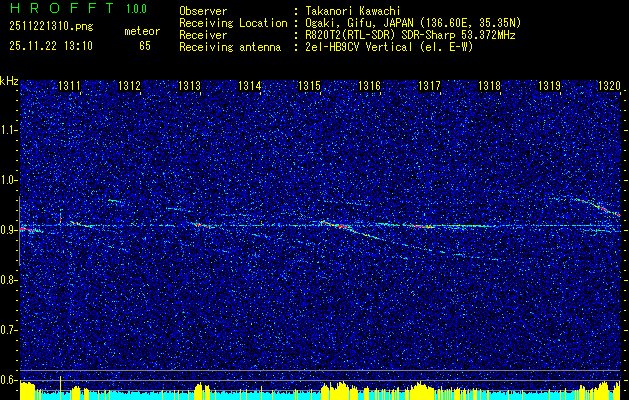Click the bright meteor echo after 1315

337,225
